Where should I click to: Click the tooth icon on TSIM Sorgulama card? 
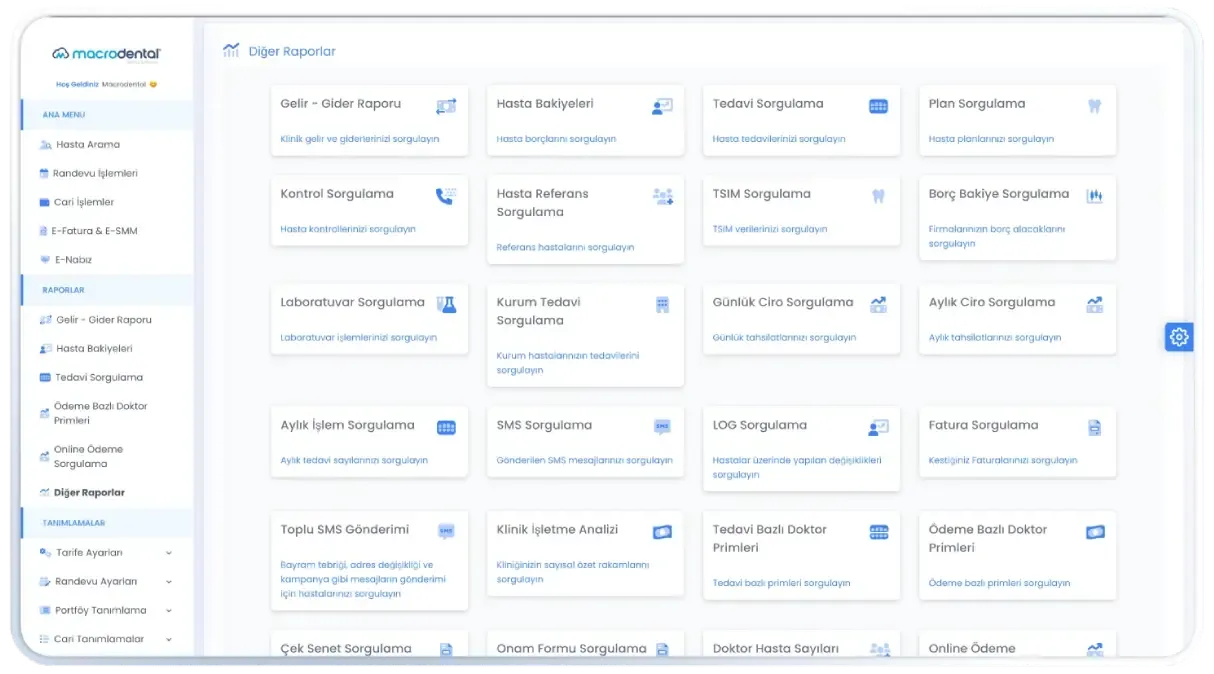tap(878, 196)
